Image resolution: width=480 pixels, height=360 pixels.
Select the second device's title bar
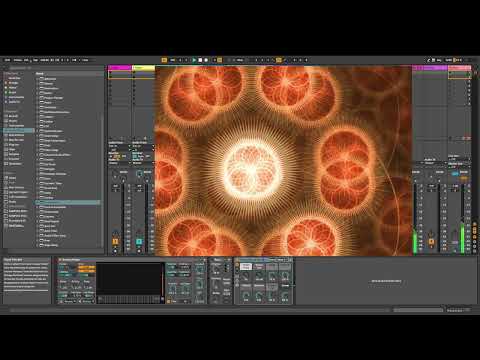tap(219, 260)
